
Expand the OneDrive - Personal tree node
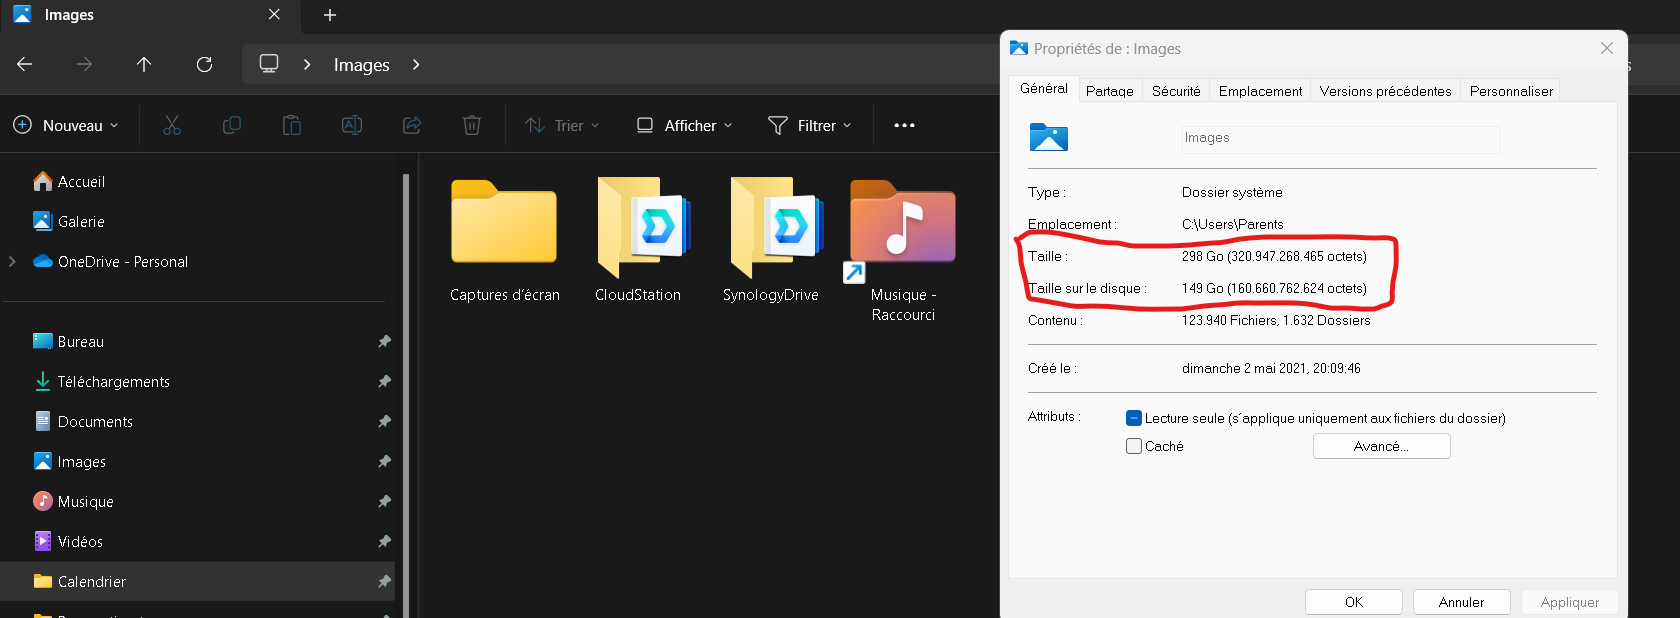[x=13, y=262]
